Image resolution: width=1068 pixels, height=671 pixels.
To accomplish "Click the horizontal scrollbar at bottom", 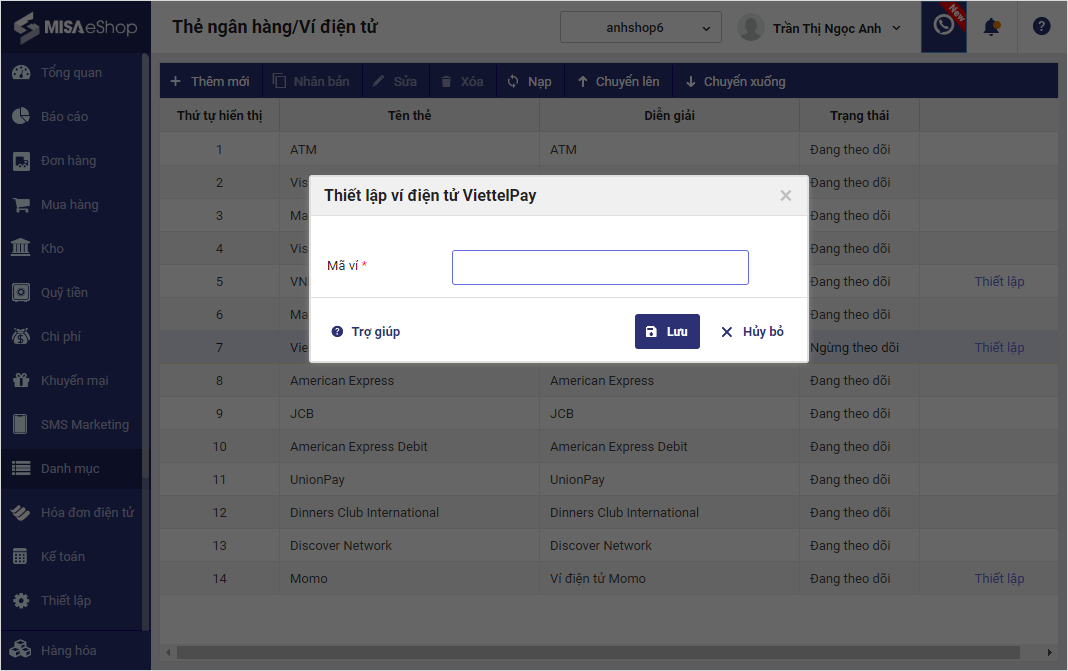I will point(600,652).
